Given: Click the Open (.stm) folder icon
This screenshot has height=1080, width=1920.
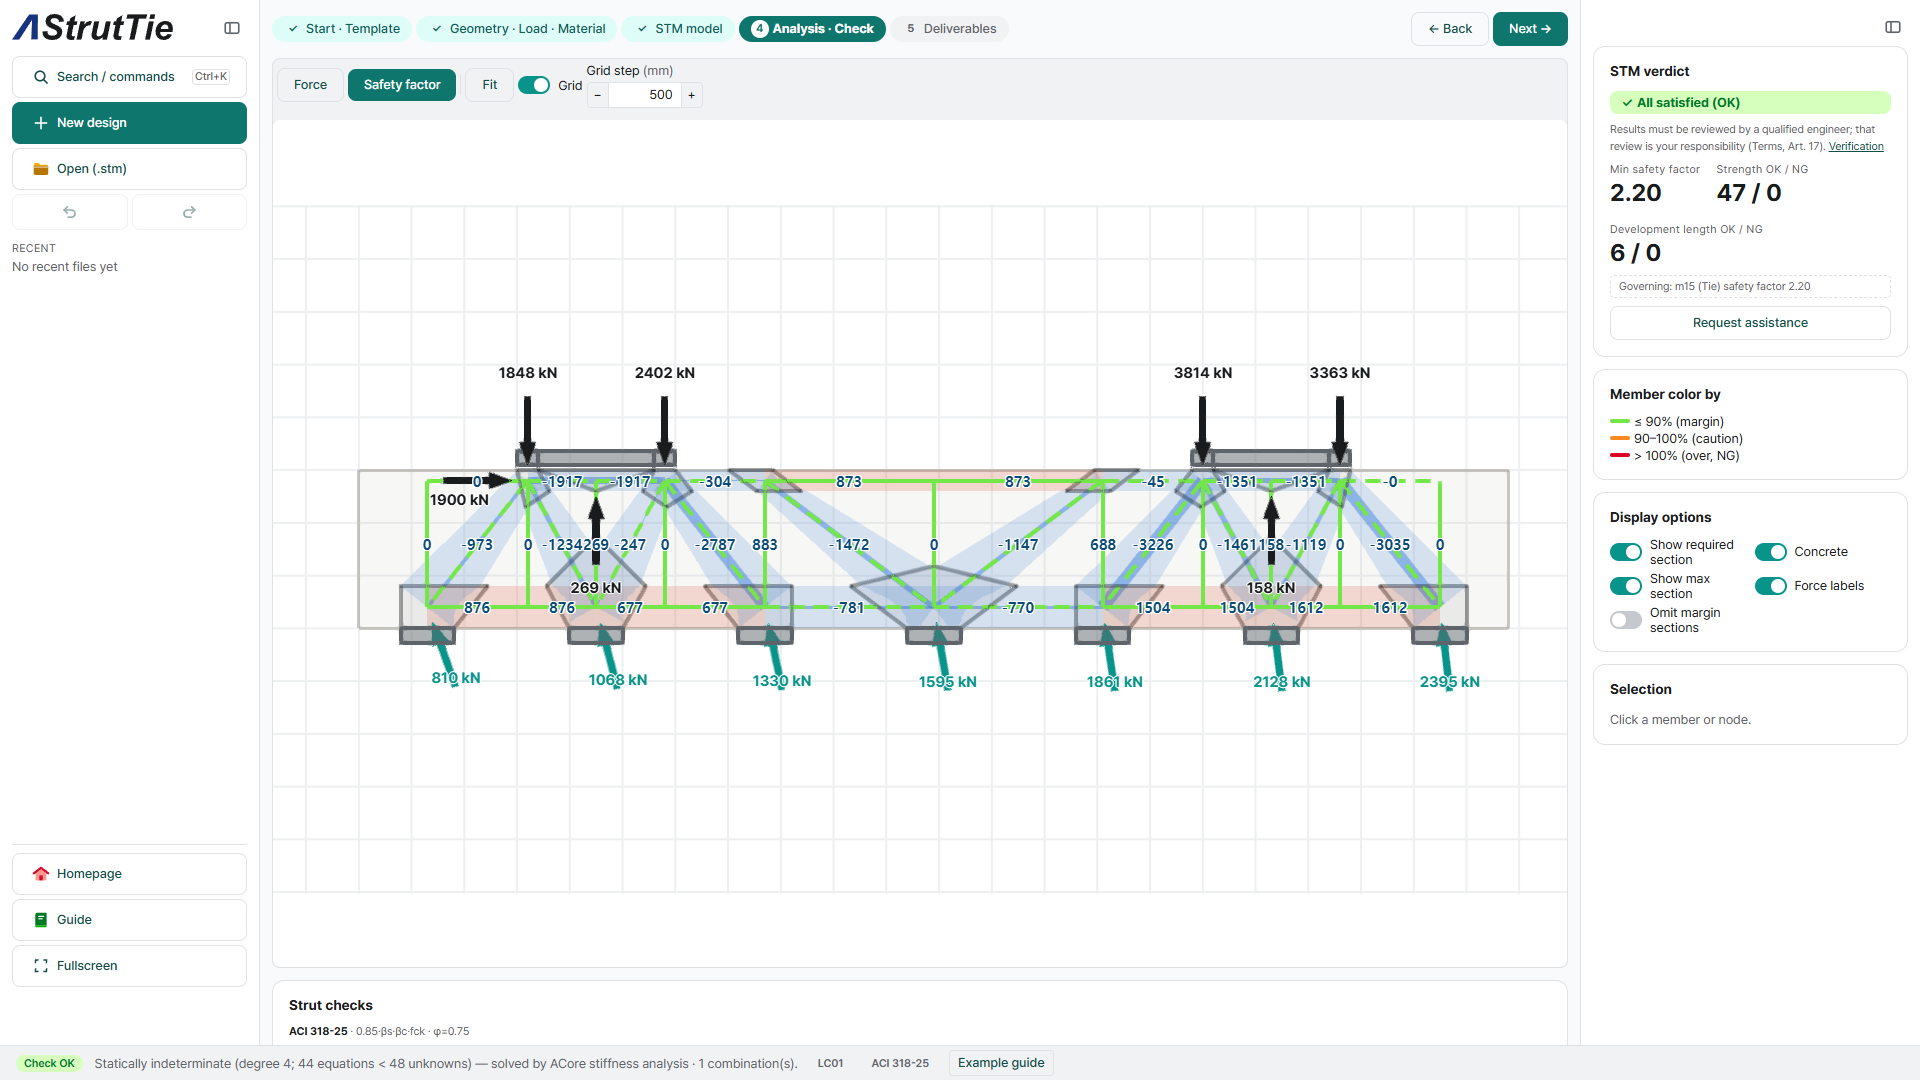Looking at the screenshot, I should click(41, 169).
